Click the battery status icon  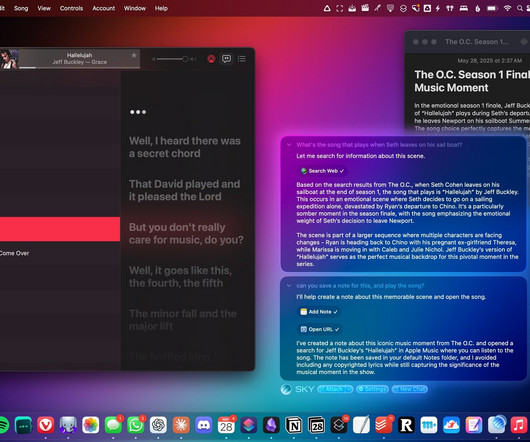(x=491, y=8)
